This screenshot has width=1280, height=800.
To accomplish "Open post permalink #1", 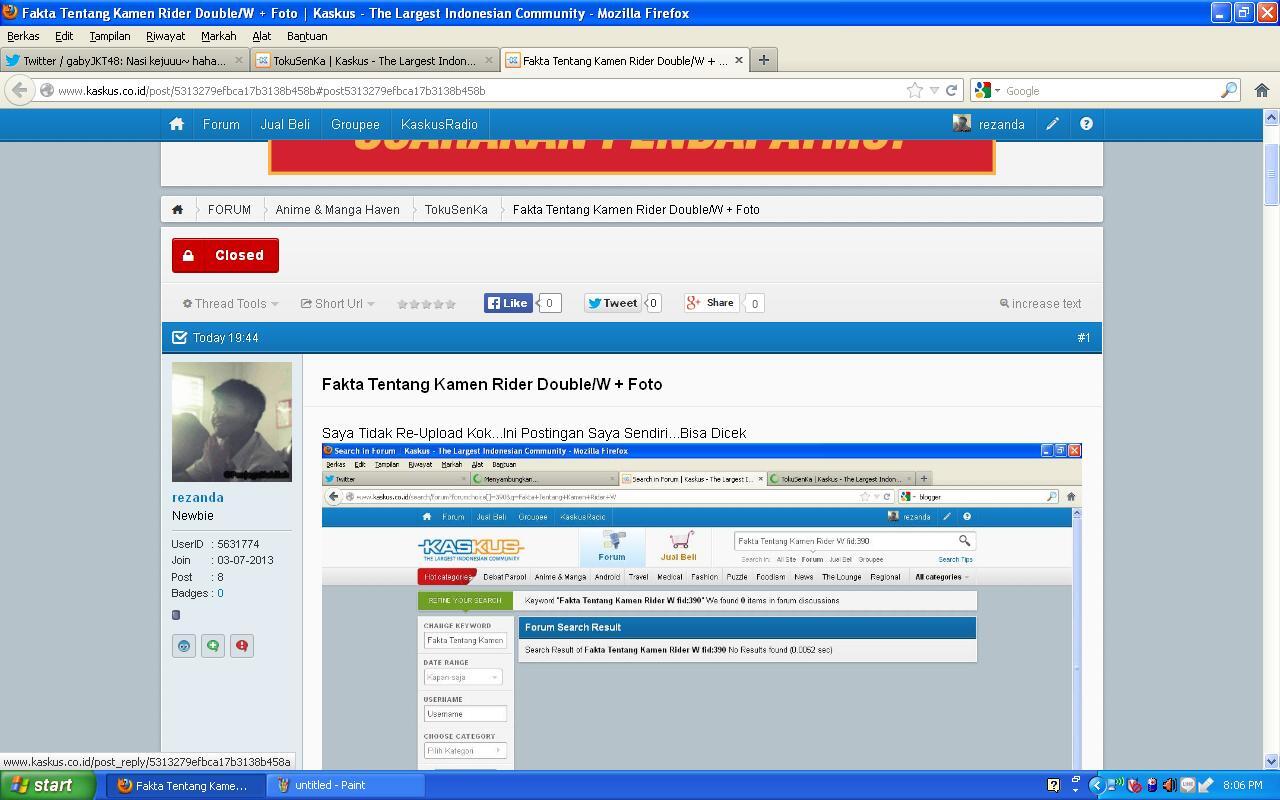I will pyautogui.click(x=1084, y=338).
